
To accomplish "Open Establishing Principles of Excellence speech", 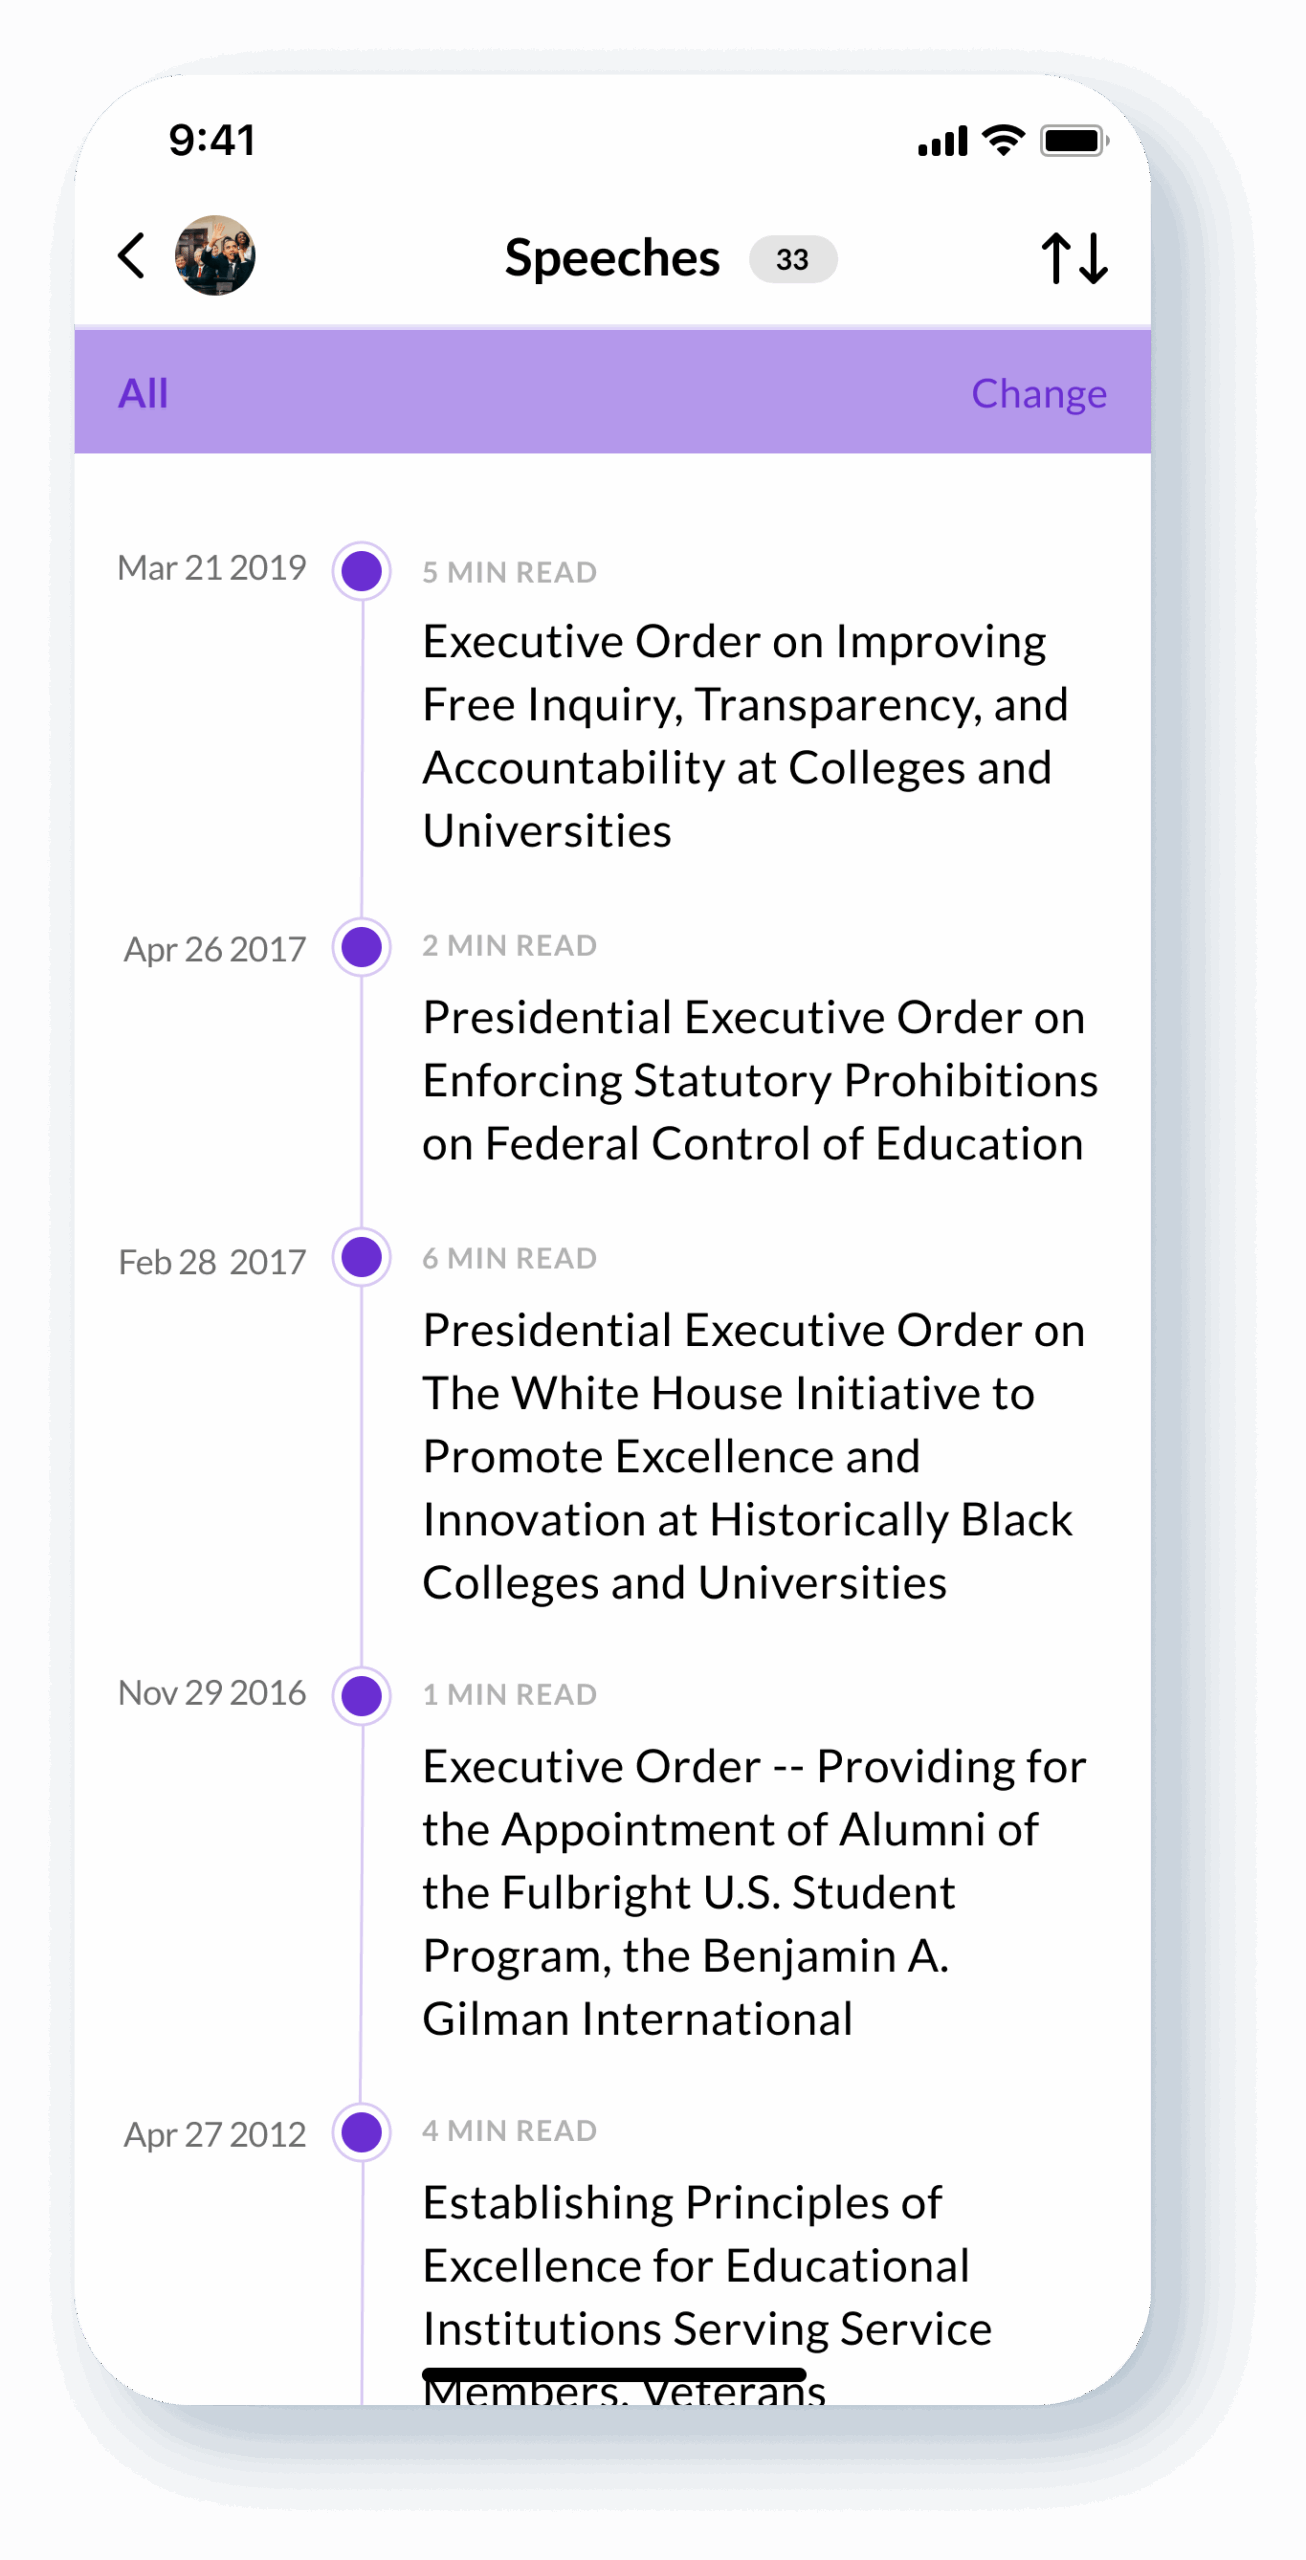I will (x=705, y=2265).
